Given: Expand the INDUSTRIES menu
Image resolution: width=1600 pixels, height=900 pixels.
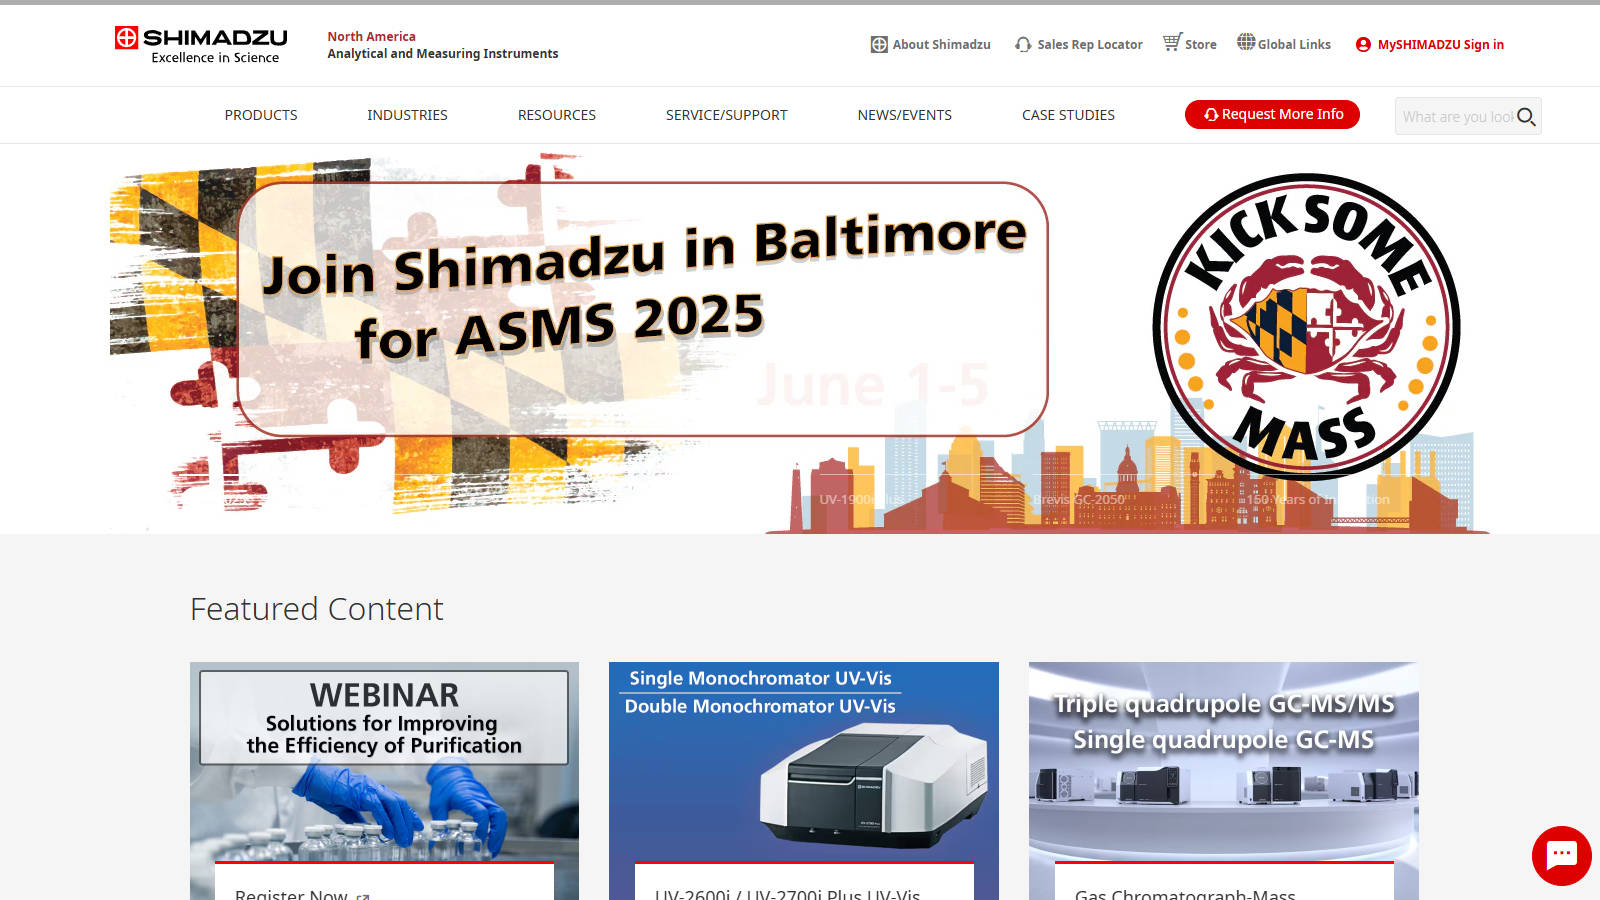Looking at the screenshot, I should 407,115.
